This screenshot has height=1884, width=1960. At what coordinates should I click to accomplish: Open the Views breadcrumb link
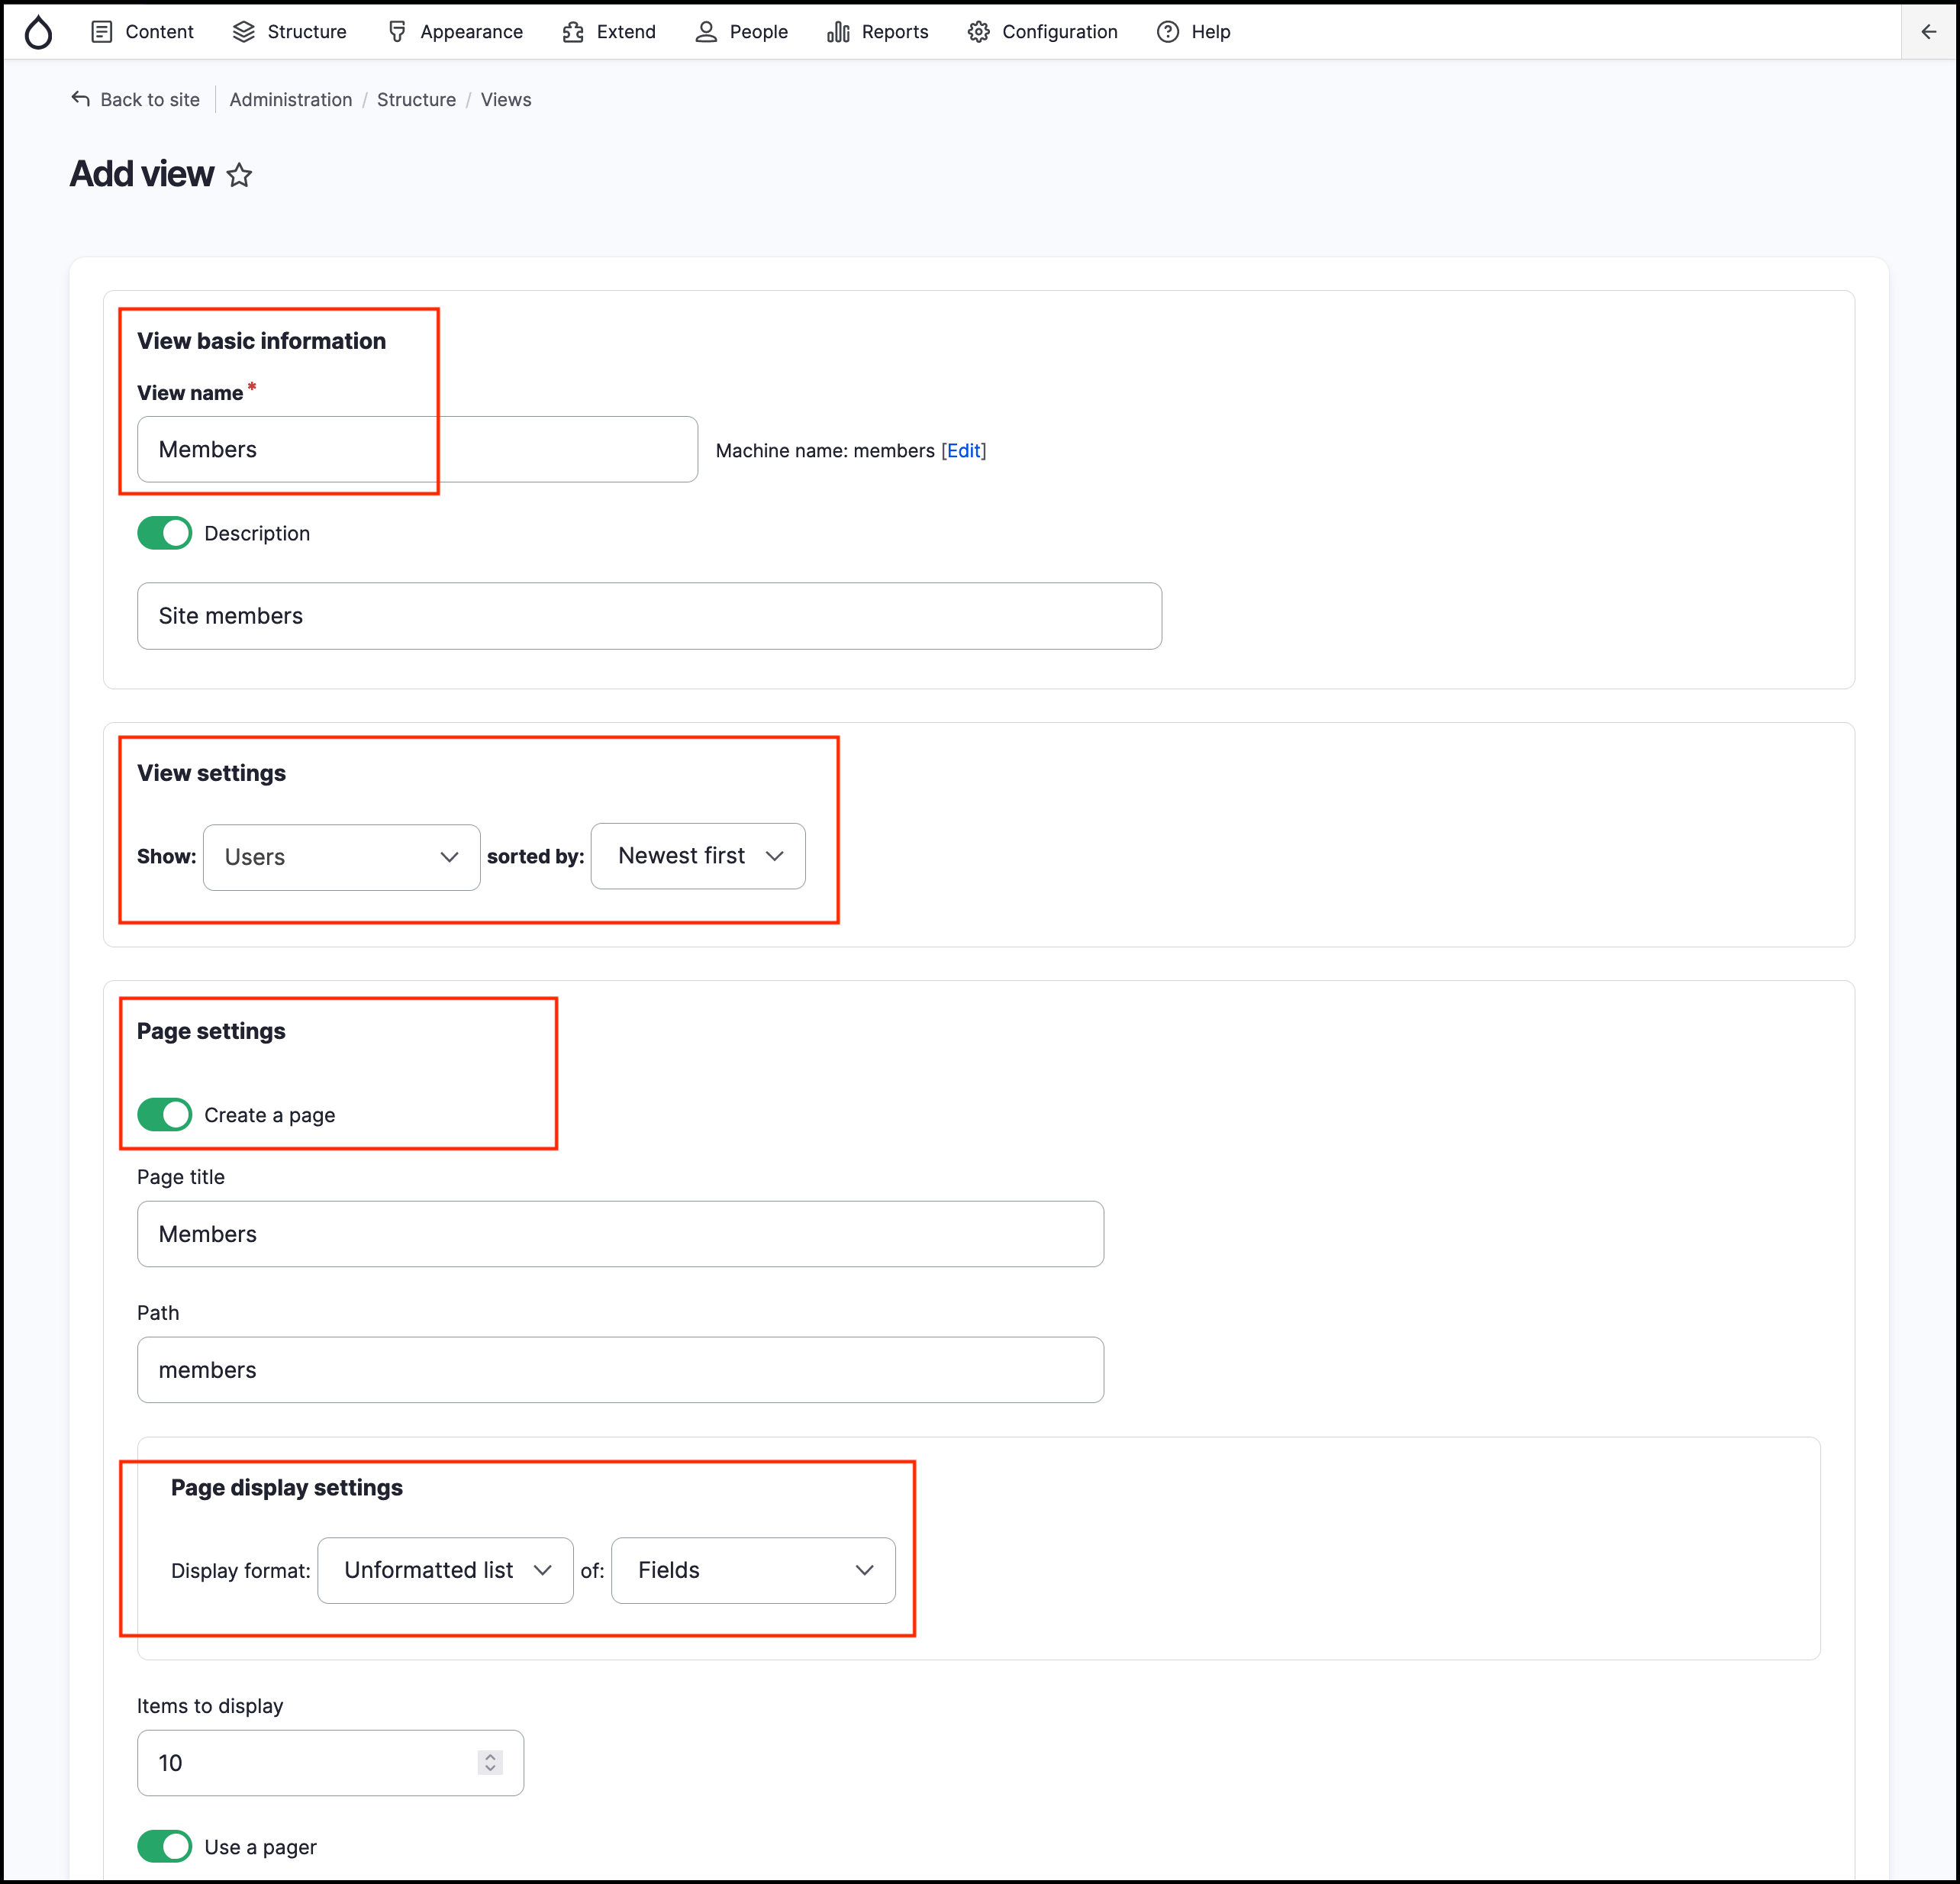click(x=505, y=99)
